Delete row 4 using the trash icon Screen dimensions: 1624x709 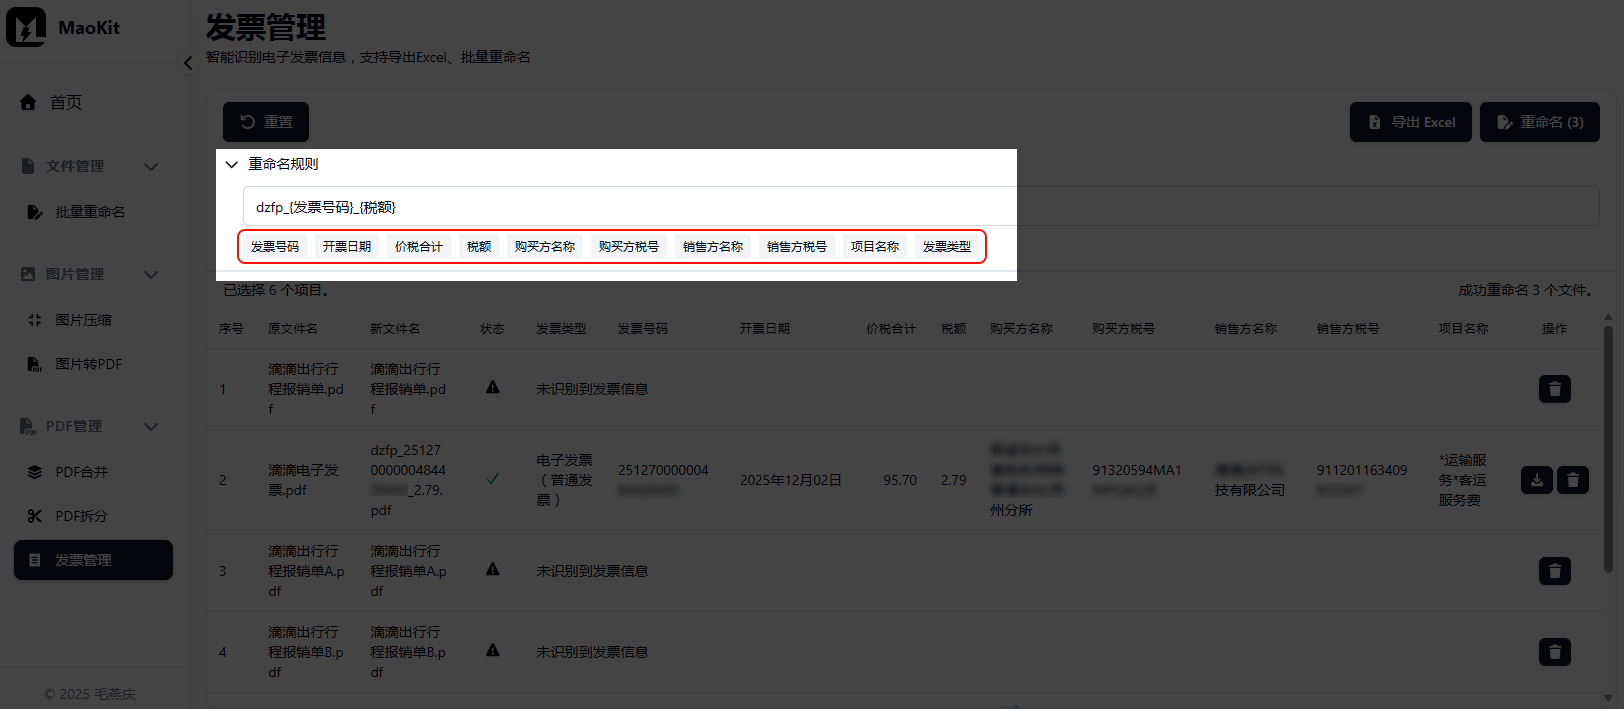1554,652
